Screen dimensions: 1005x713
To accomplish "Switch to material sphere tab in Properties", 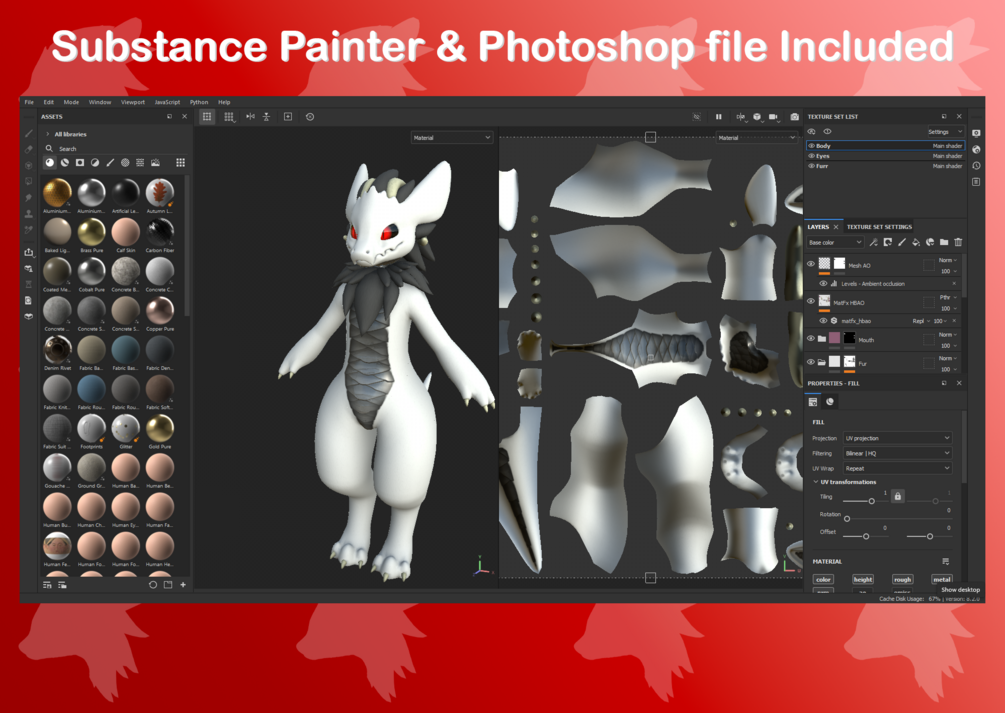I will [x=830, y=402].
